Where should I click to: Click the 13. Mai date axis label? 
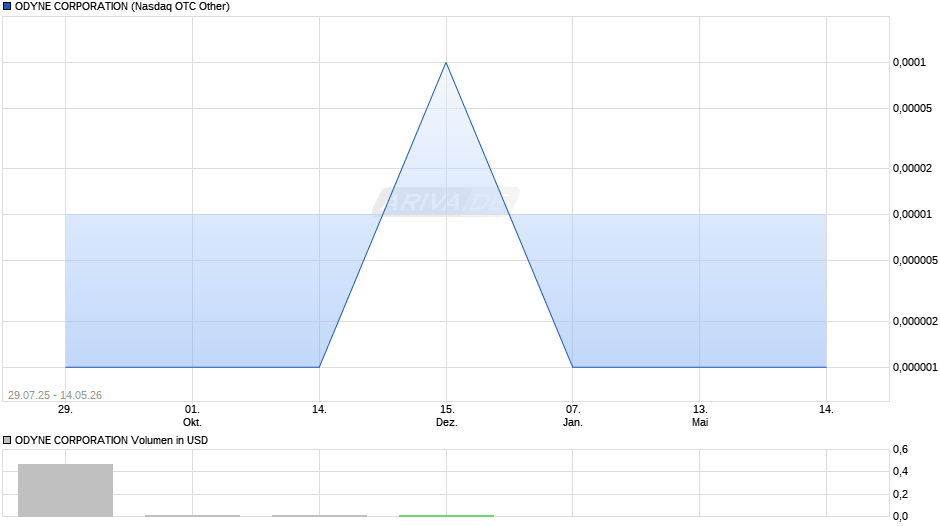(700, 416)
